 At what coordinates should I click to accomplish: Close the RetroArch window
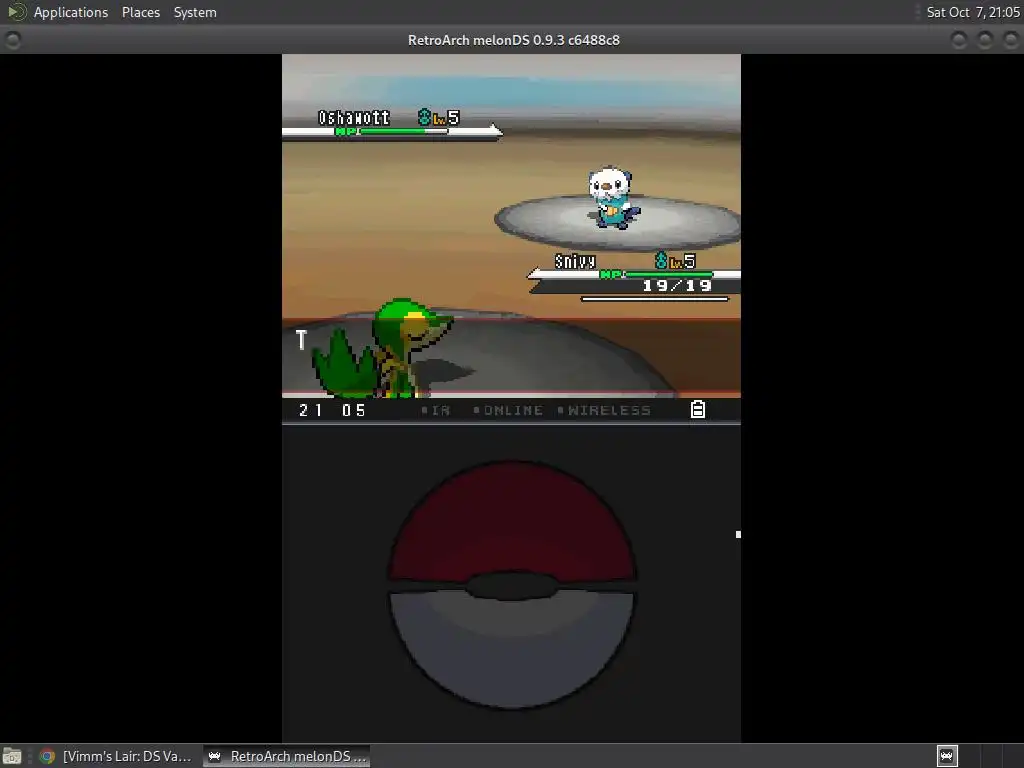[1010, 40]
